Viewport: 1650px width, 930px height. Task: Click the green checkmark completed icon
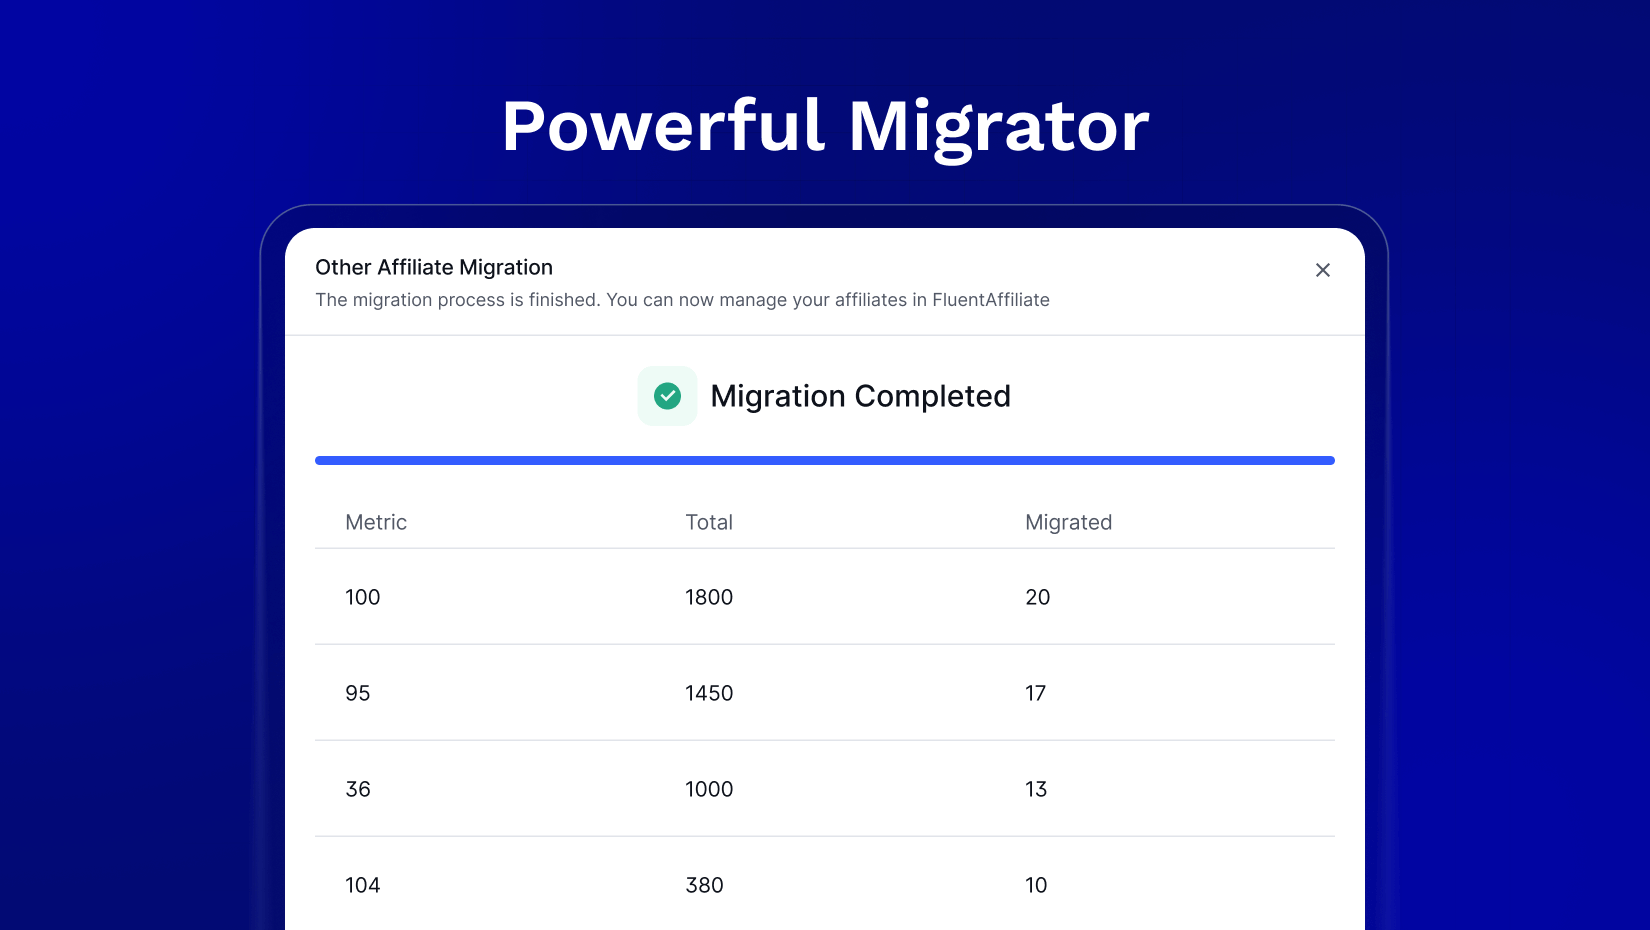667,396
